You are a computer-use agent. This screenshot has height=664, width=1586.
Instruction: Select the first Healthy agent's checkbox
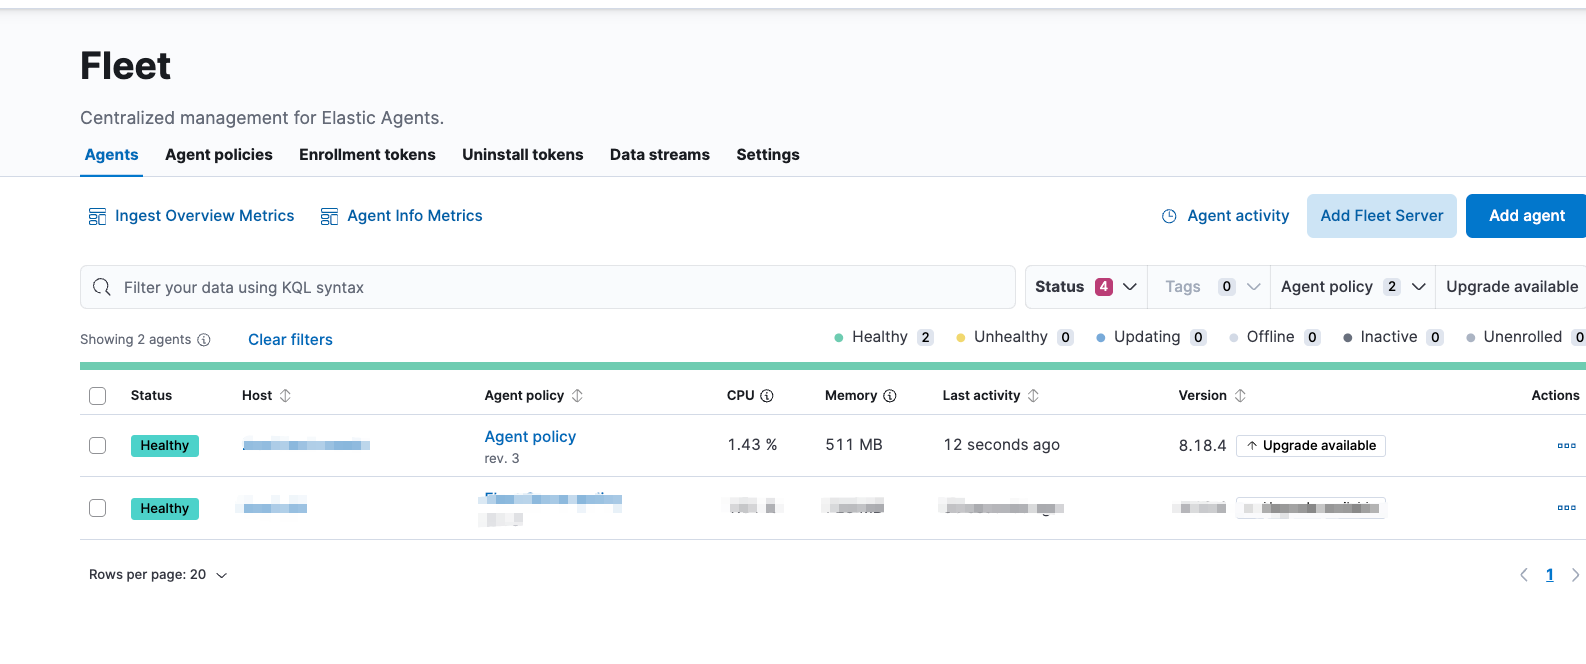98,446
